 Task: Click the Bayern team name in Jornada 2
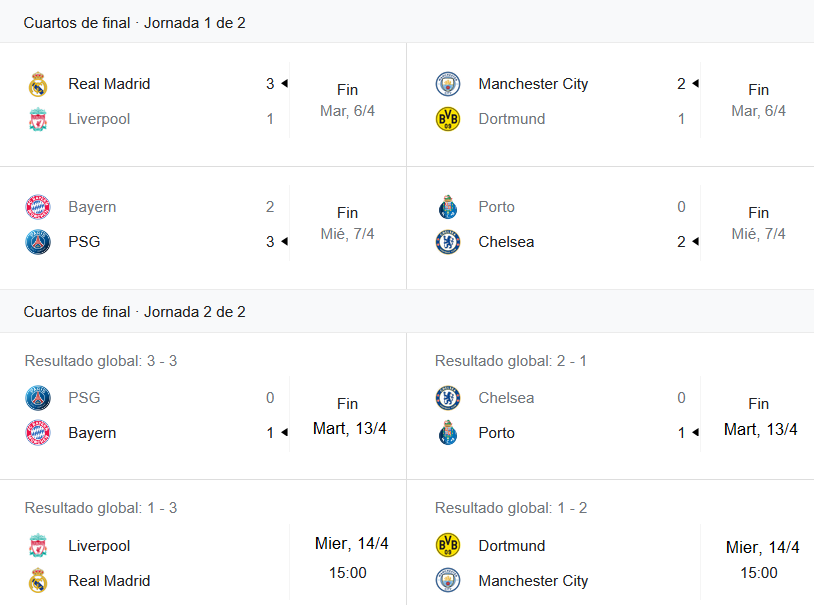click(x=92, y=433)
